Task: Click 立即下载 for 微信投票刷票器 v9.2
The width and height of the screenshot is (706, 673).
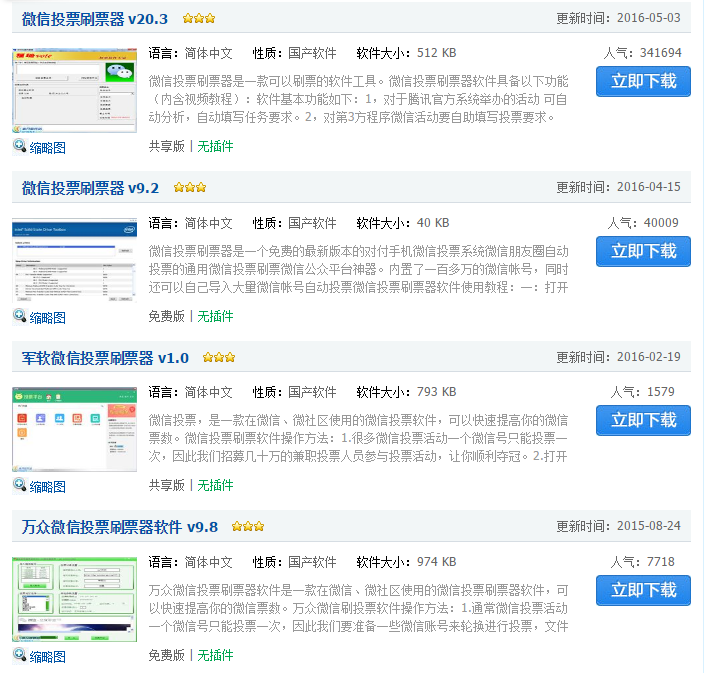Action: point(643,251)
